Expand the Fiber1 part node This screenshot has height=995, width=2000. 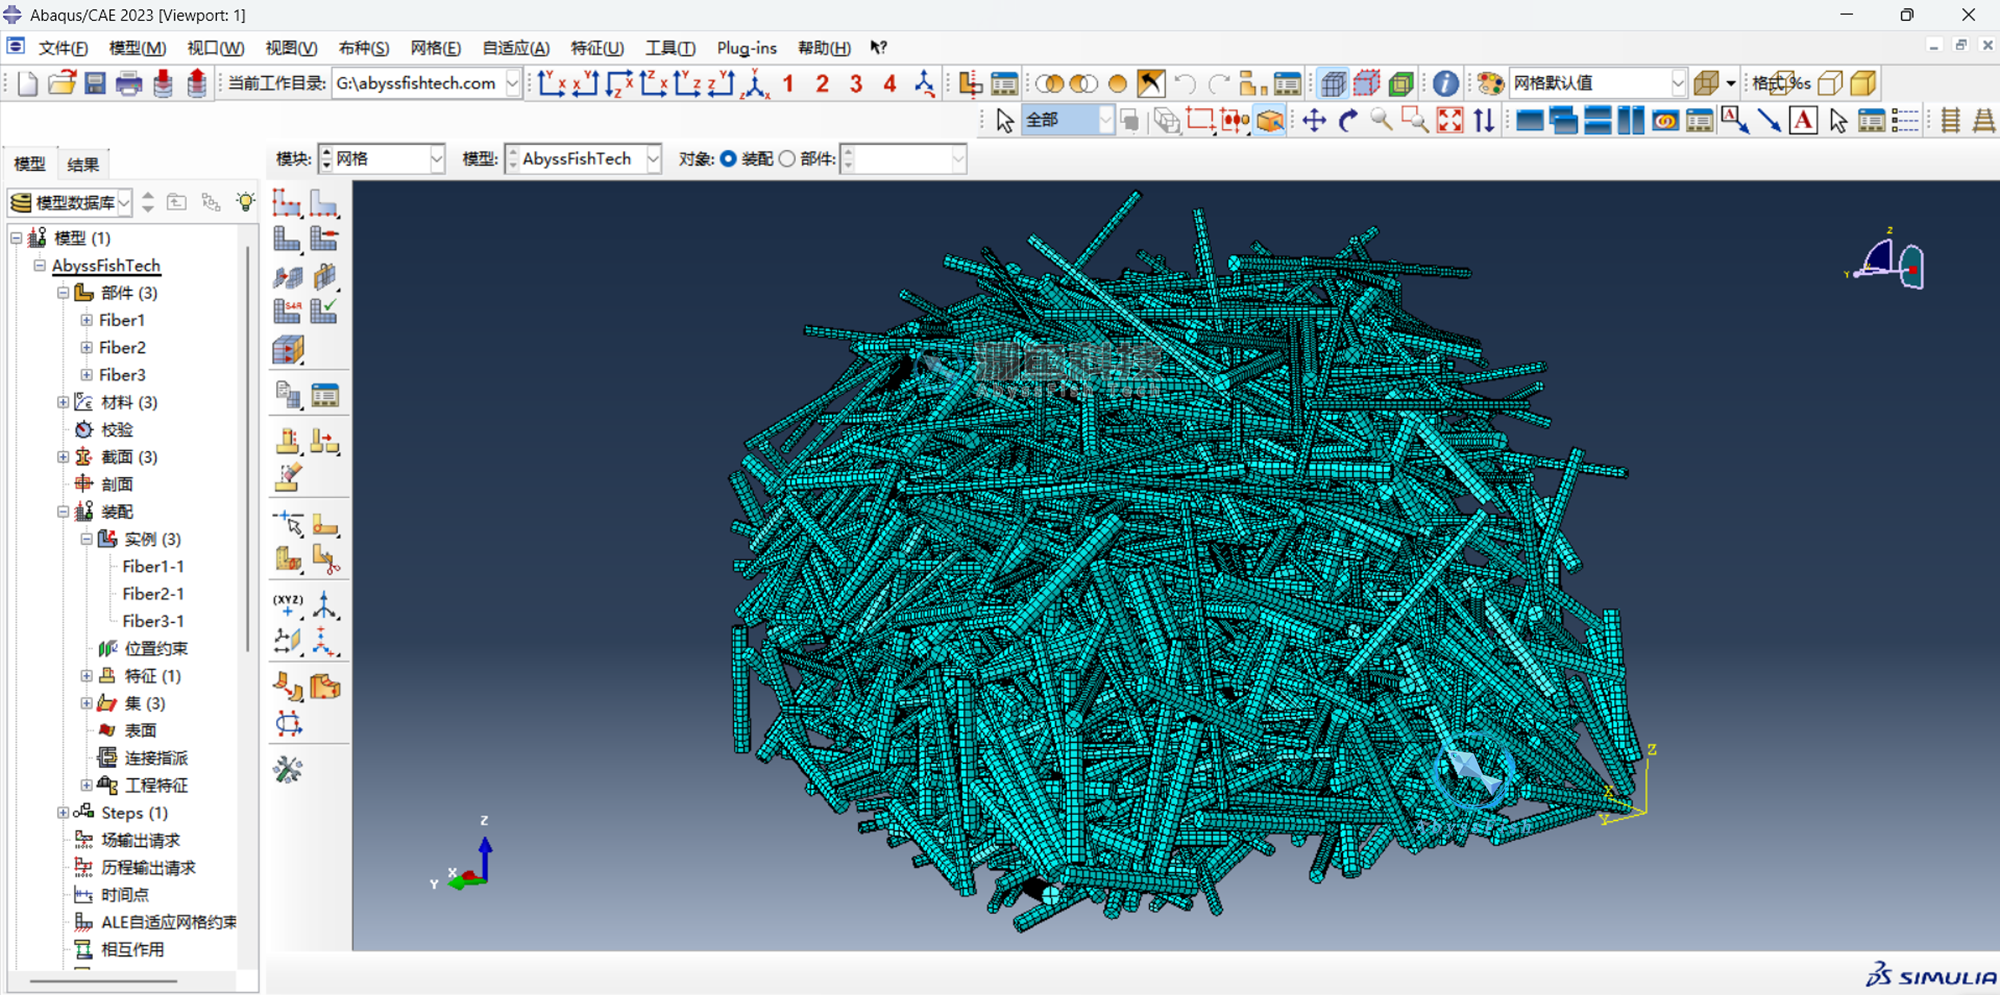tap(87, 320)
